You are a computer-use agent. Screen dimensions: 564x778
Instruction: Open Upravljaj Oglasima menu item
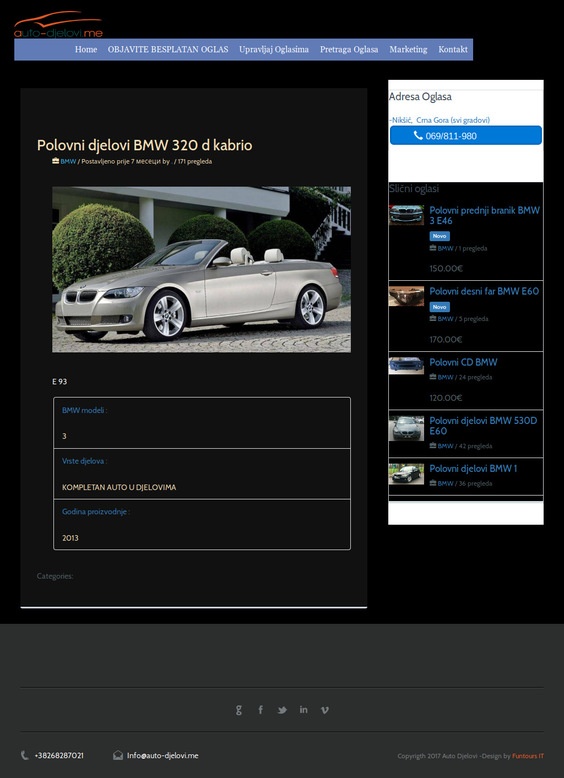point(274,50)
